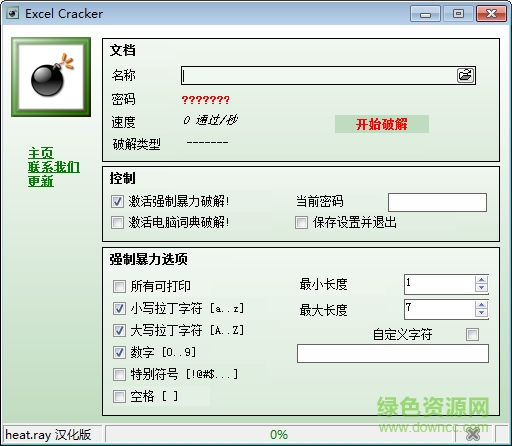Screen dimensions: 512x446
Task: Maximize the Excel Cracker window
Action: point(458,14)
